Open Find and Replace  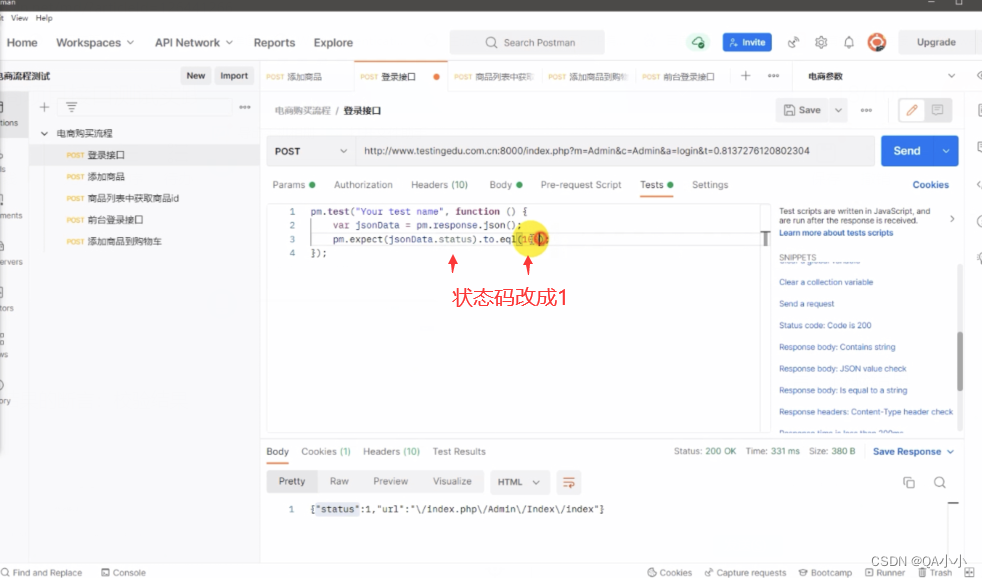click(41, 572)
